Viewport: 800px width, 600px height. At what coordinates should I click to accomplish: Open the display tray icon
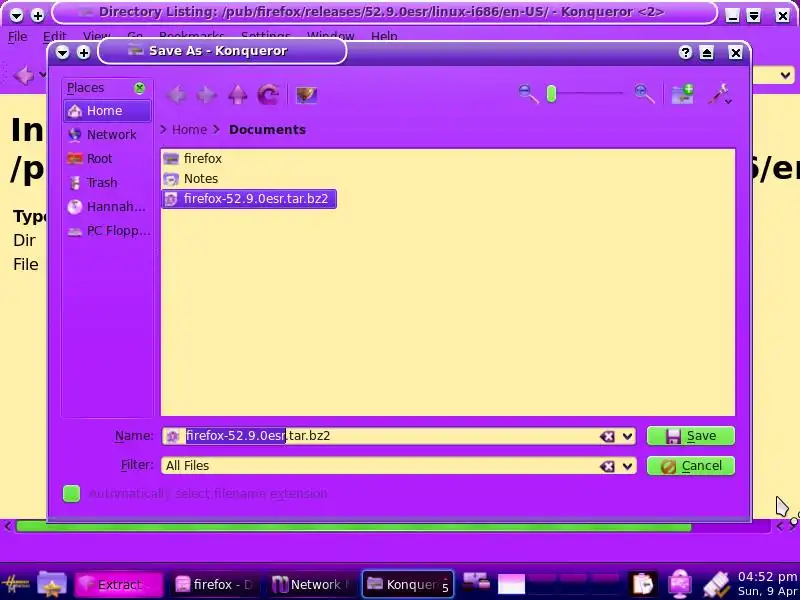pyautogui.click(x=680, y=584)
